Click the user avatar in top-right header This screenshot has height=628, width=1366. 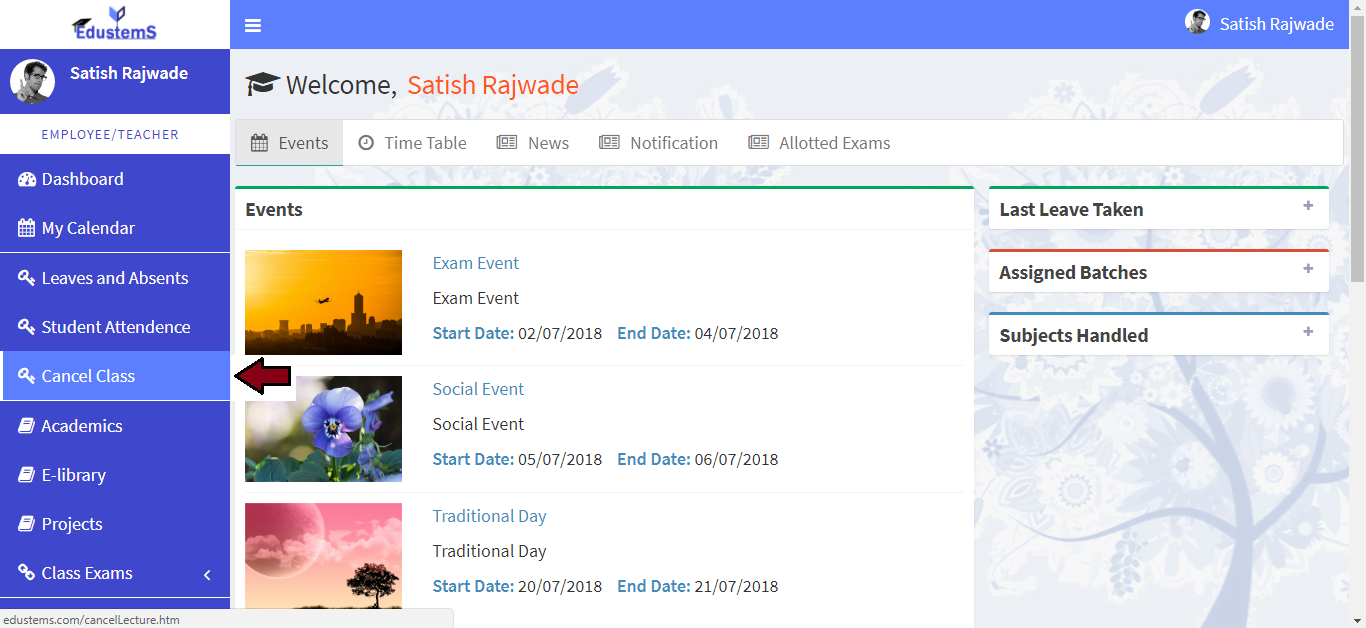click(1197, 23)
